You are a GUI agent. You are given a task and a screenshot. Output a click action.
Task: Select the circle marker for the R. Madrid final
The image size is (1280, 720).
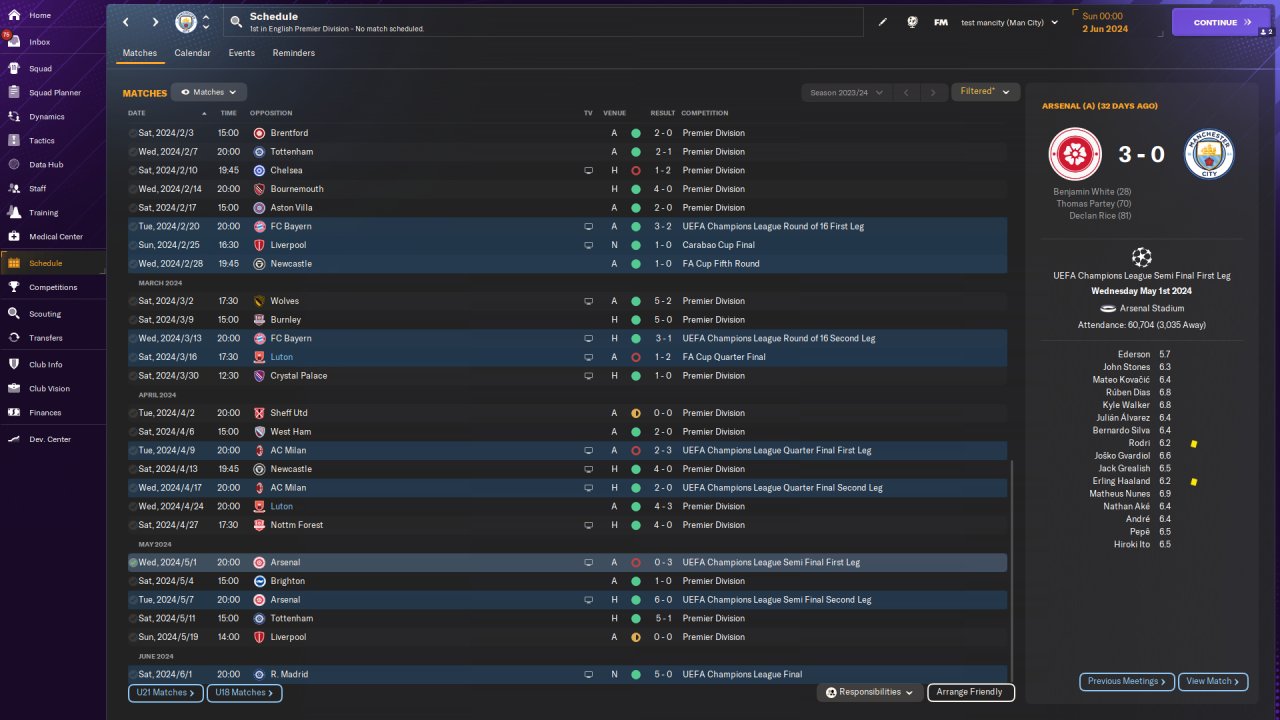click(133, 675)
